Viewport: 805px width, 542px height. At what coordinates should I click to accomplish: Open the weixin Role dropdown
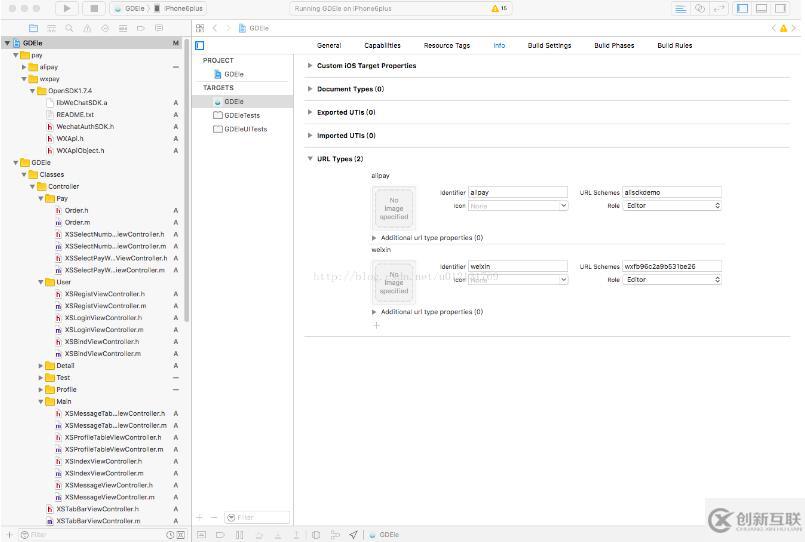(x=672, y=280)
